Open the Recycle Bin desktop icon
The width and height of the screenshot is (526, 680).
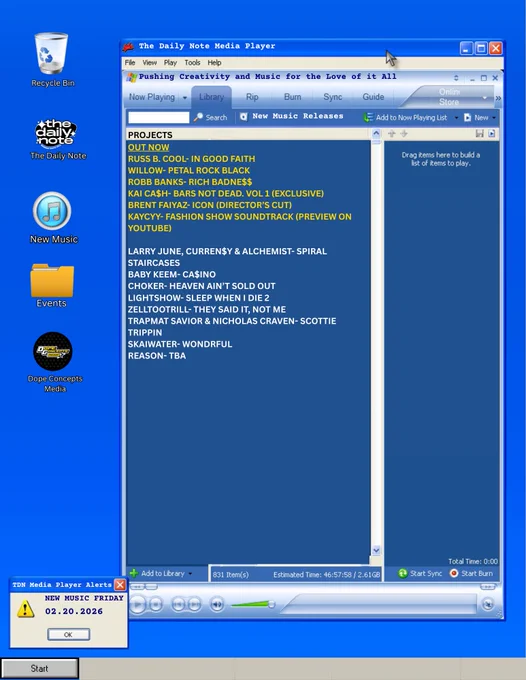tap(51, 53)
